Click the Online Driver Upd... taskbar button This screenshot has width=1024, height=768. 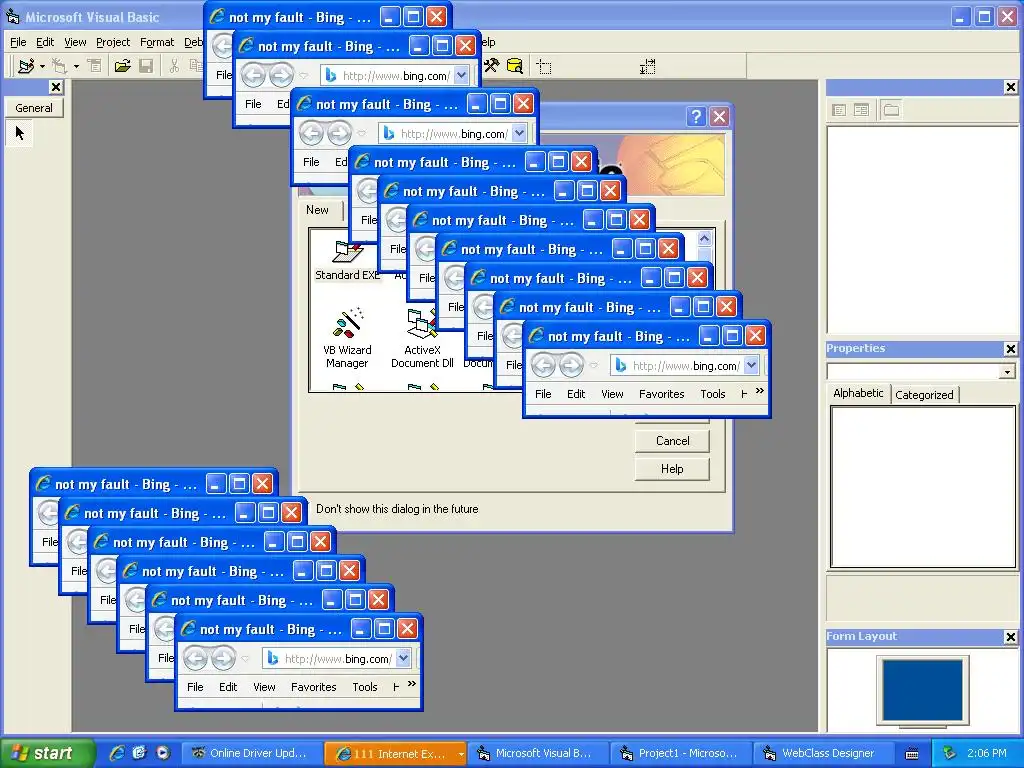[251, 753]
